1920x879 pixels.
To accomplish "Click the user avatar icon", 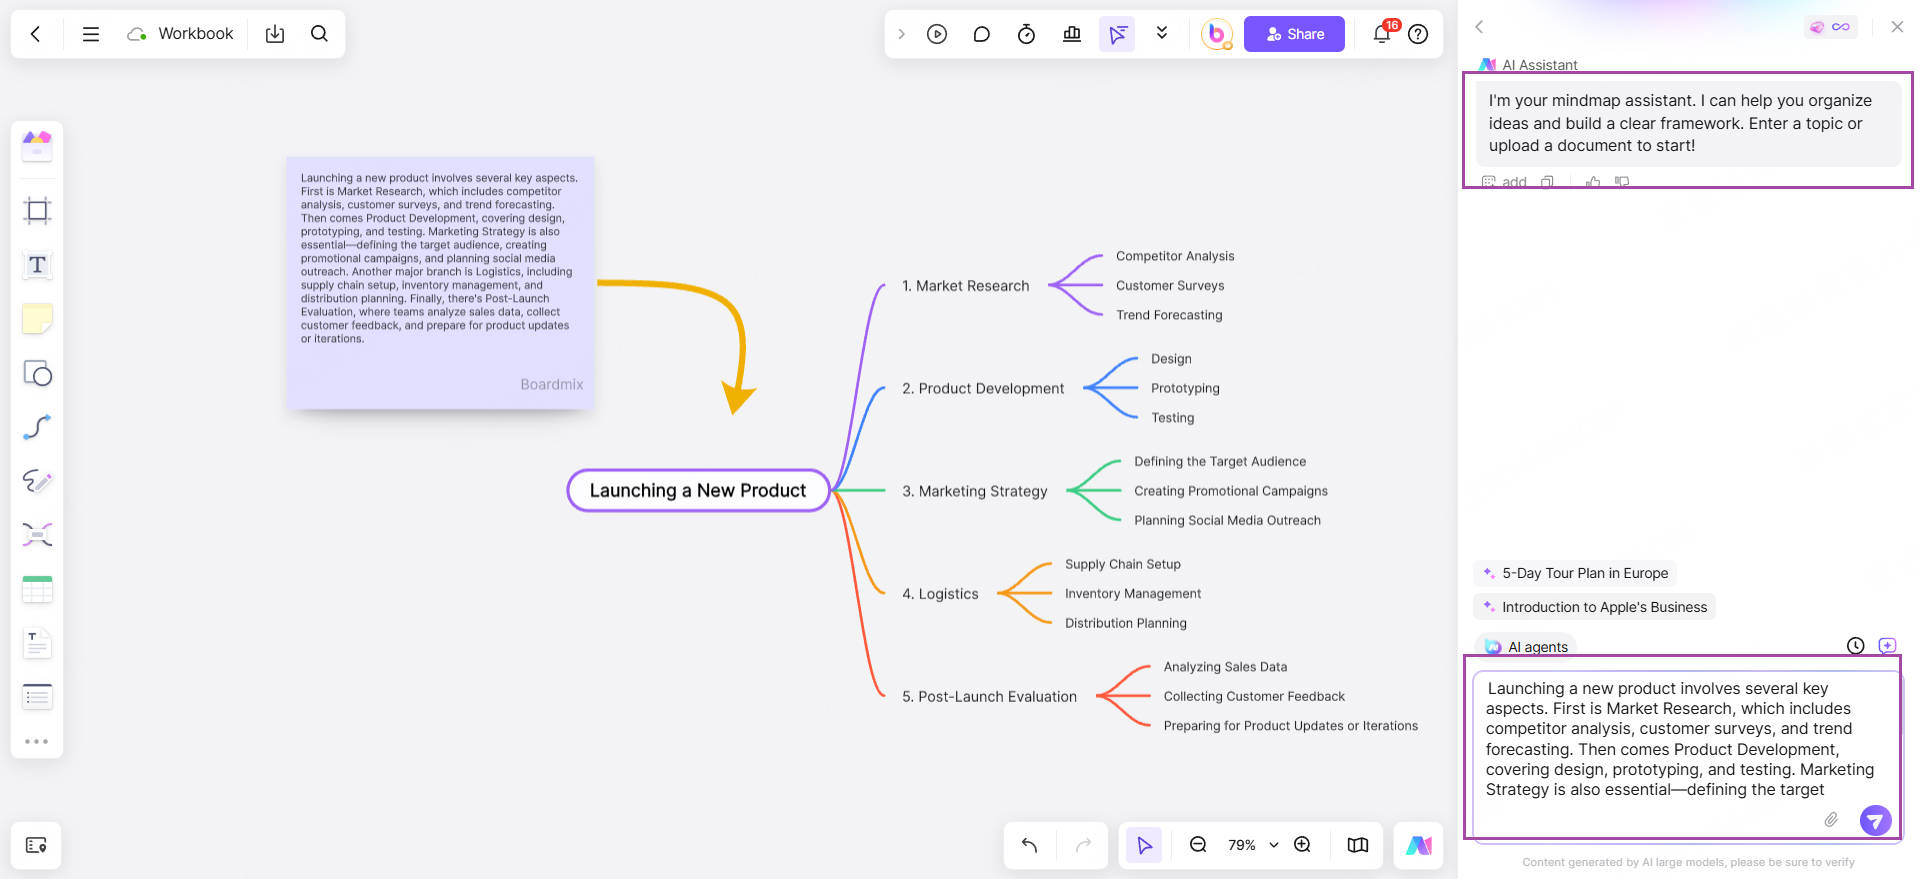I will (x=1216, y=34).
